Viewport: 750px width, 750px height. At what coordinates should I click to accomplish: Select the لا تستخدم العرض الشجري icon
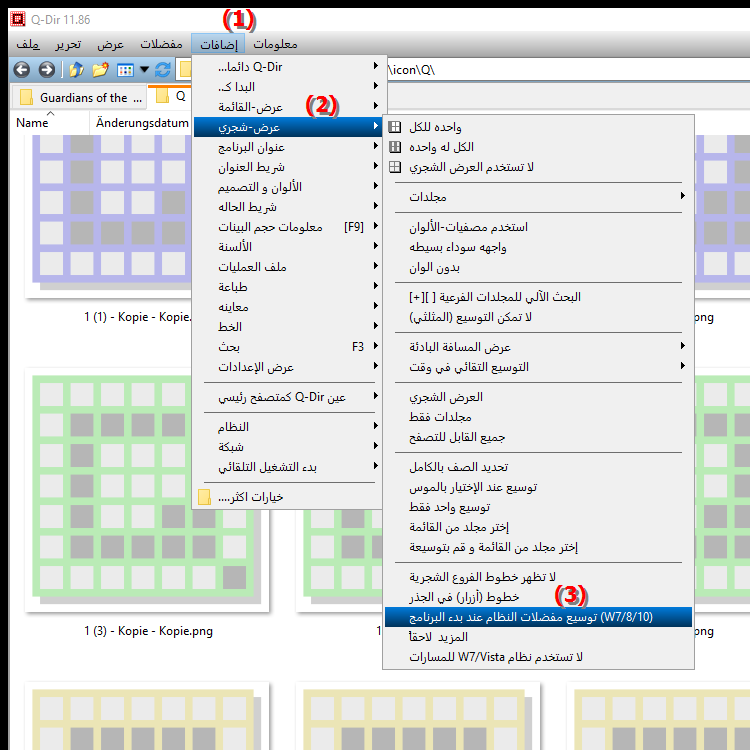click(395, 167)
